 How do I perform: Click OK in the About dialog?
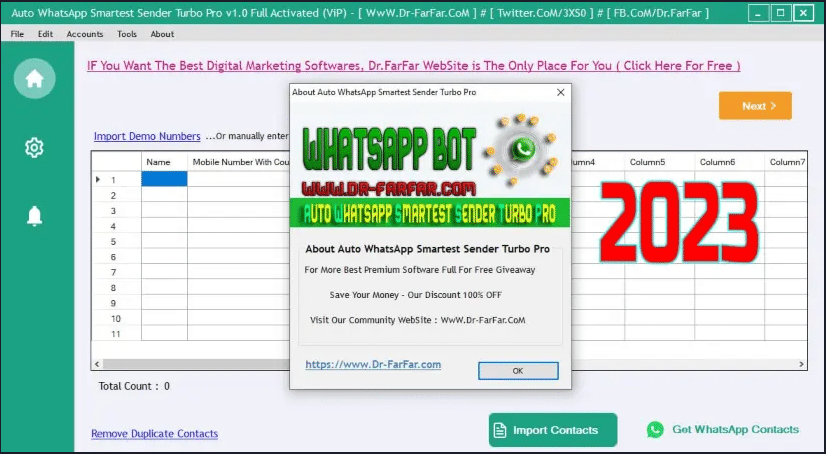point(518,371)
